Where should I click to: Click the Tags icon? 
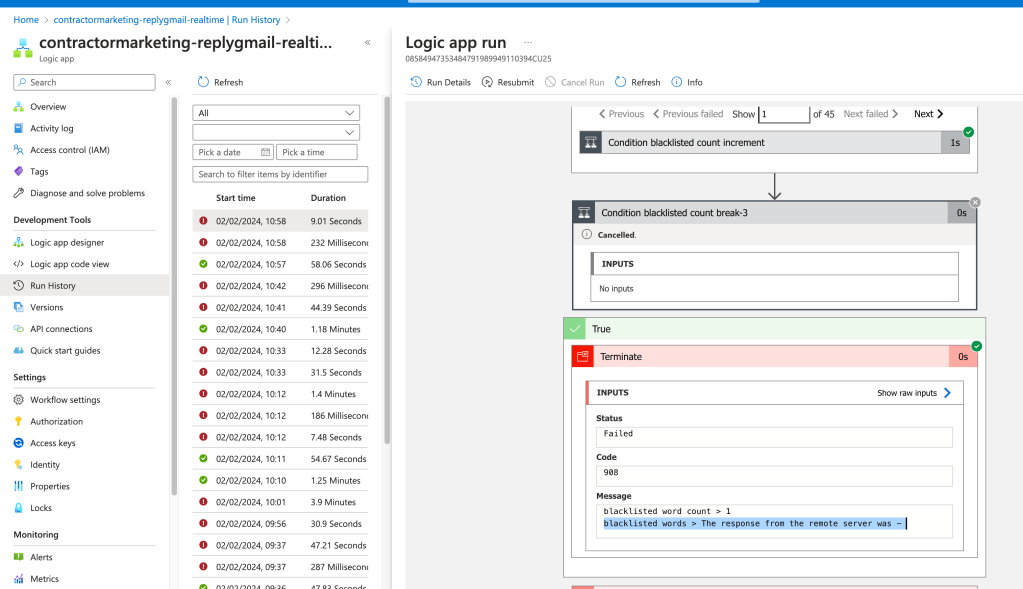[18, 171]
